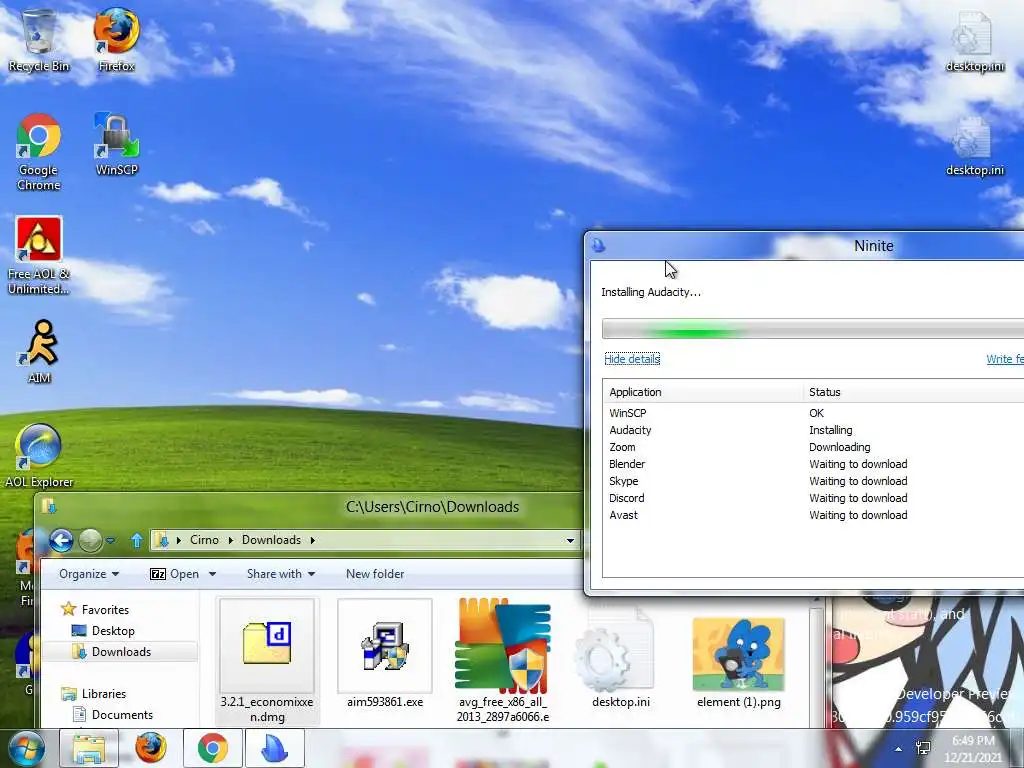1024x768 pixels.
Task: Click the Write feedback link in Ninite
Action: point(1004,359)
